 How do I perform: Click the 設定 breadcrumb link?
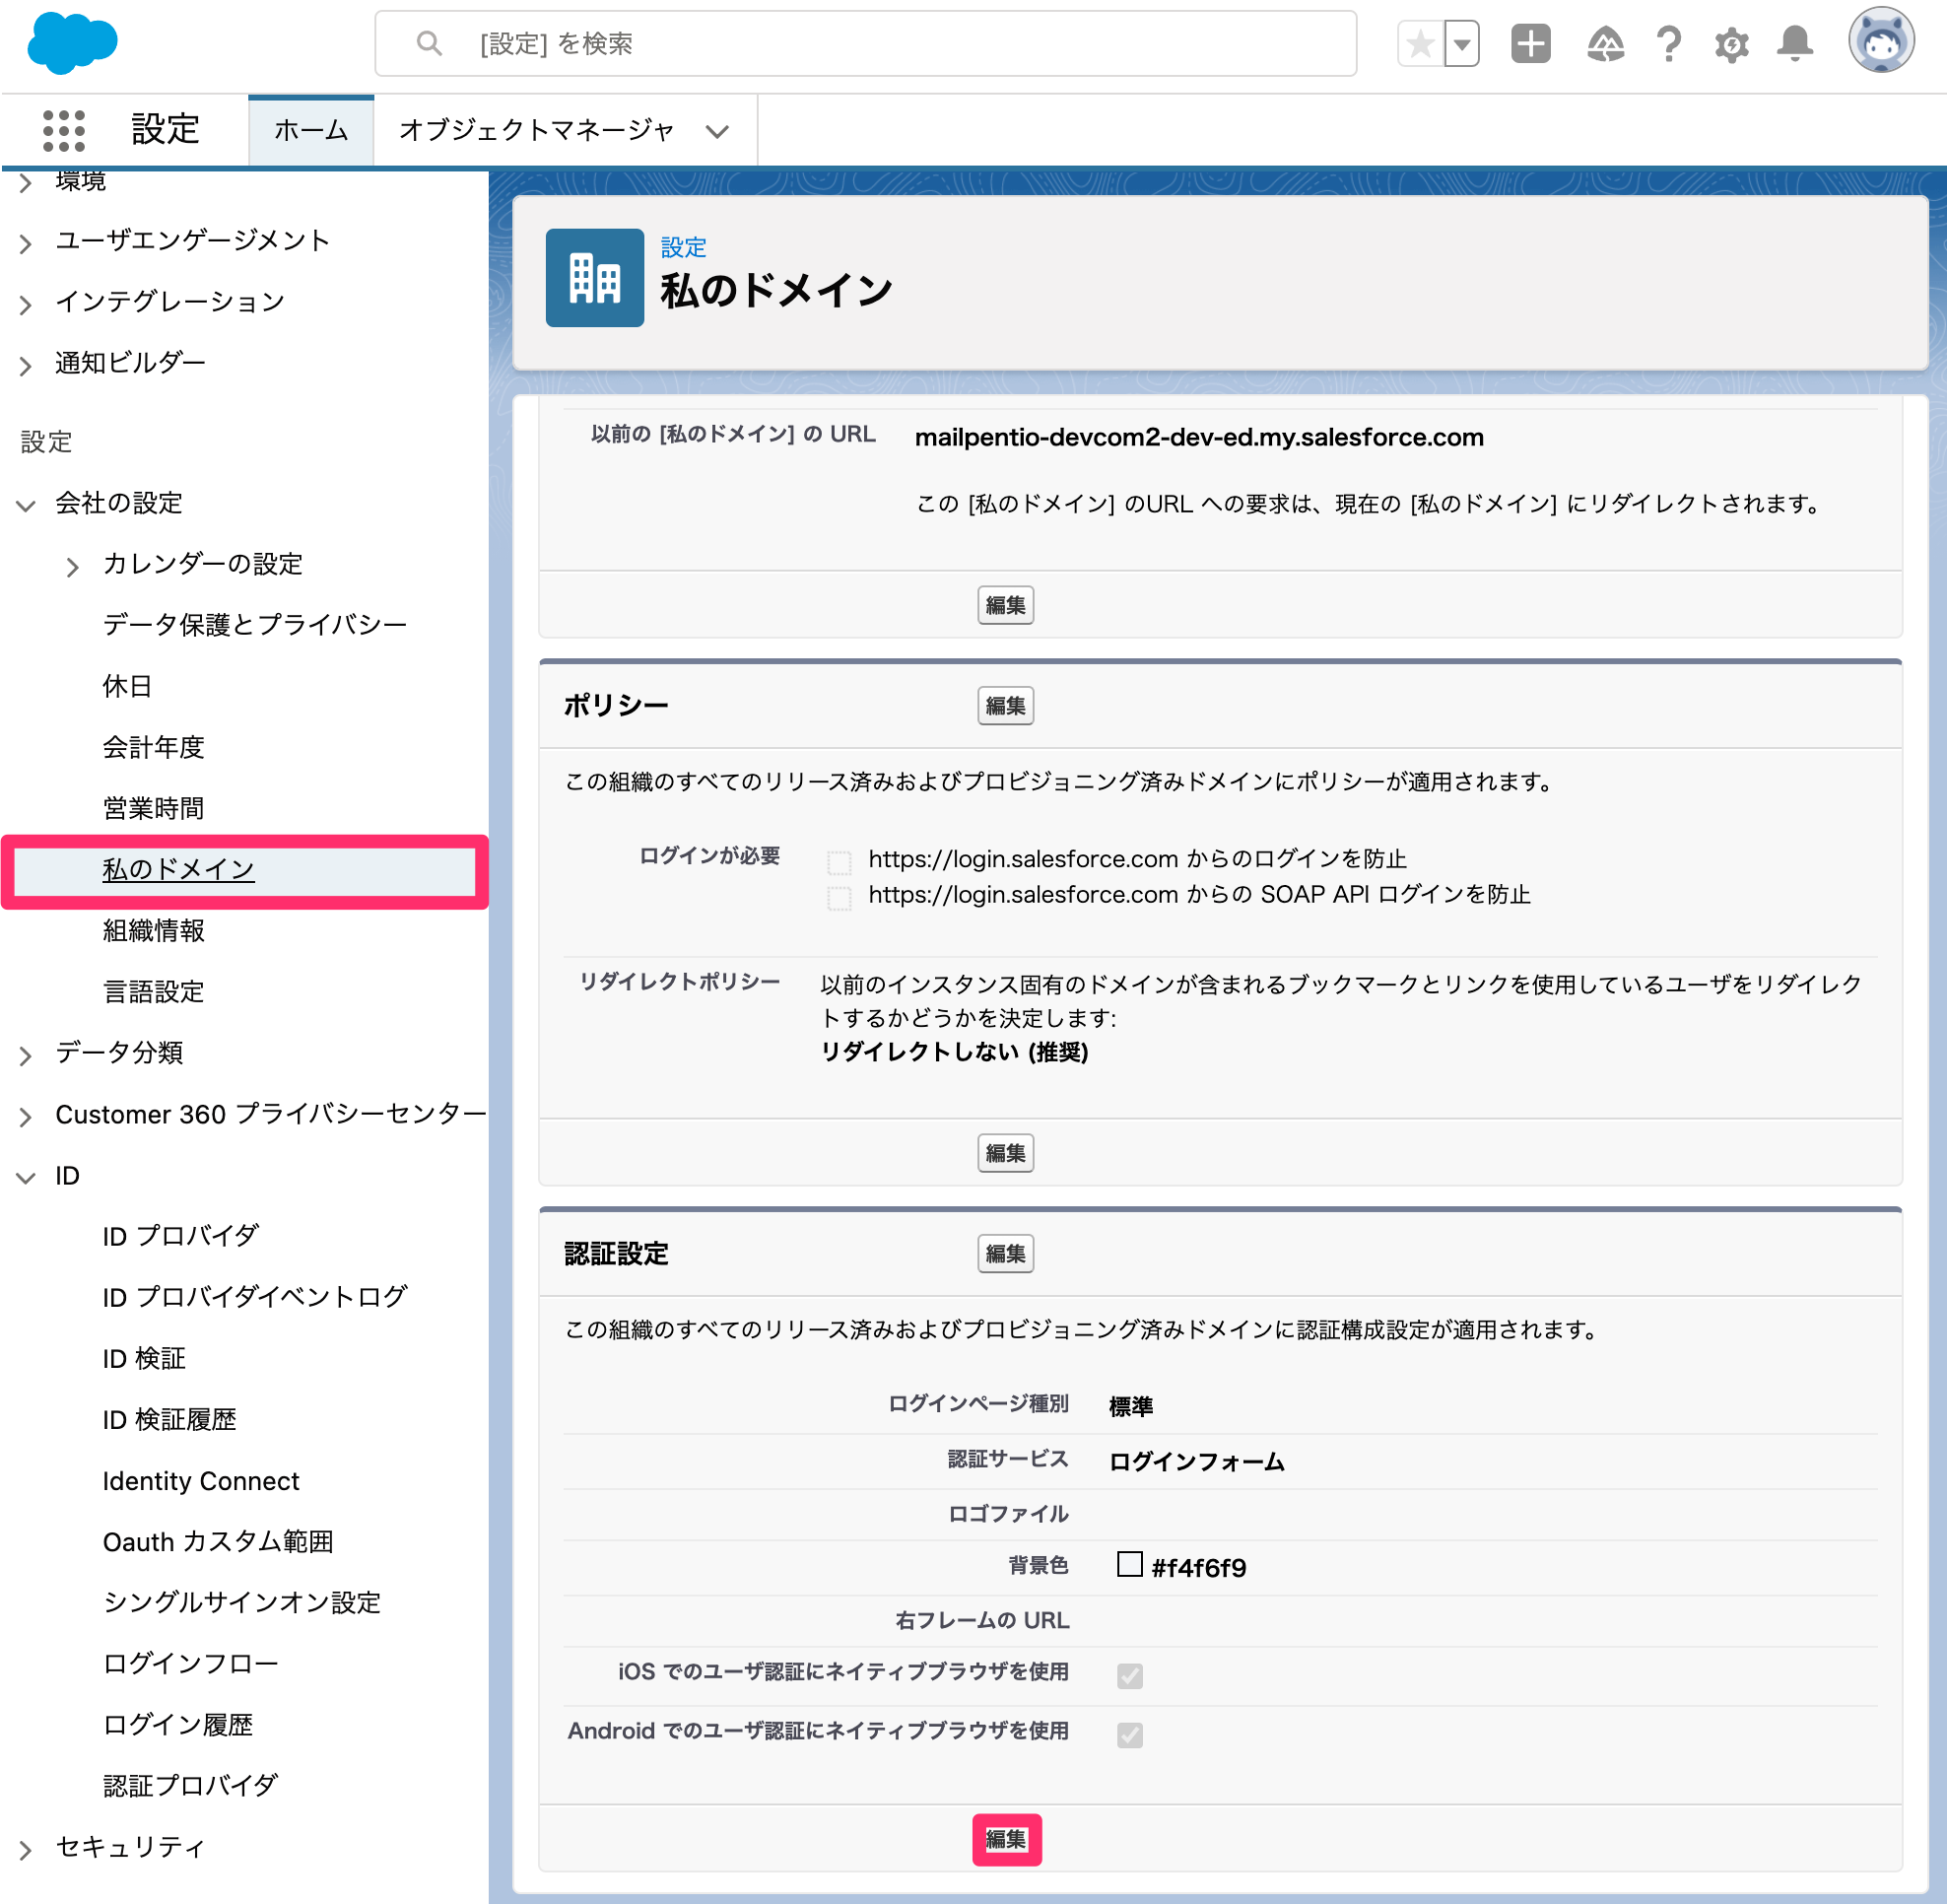[683, 247]
